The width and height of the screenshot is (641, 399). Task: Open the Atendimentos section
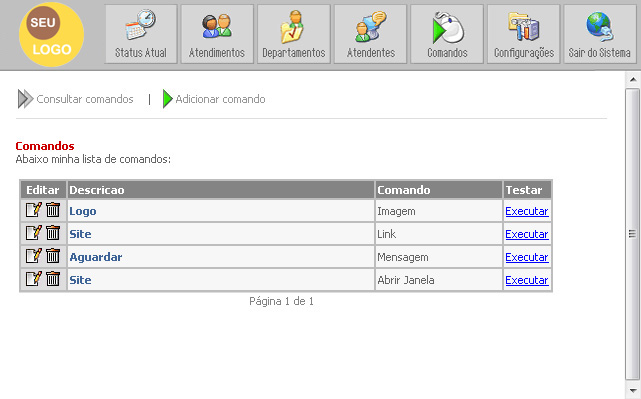(x=217, y=34)
